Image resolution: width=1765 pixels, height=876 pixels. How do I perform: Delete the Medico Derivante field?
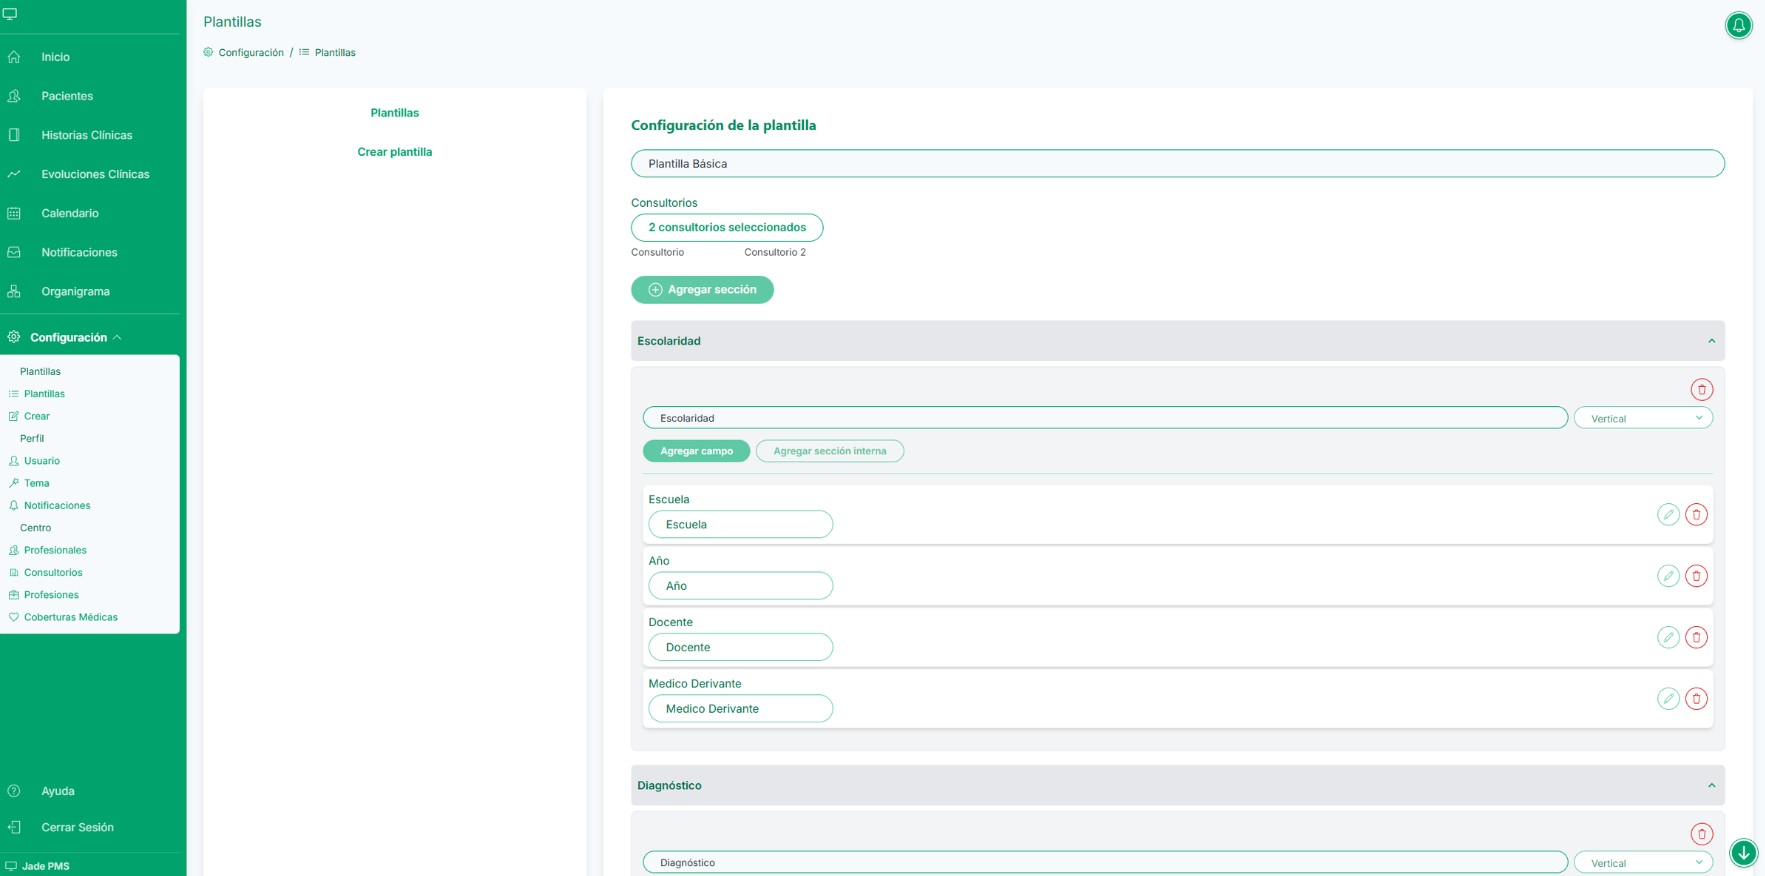1696,699
